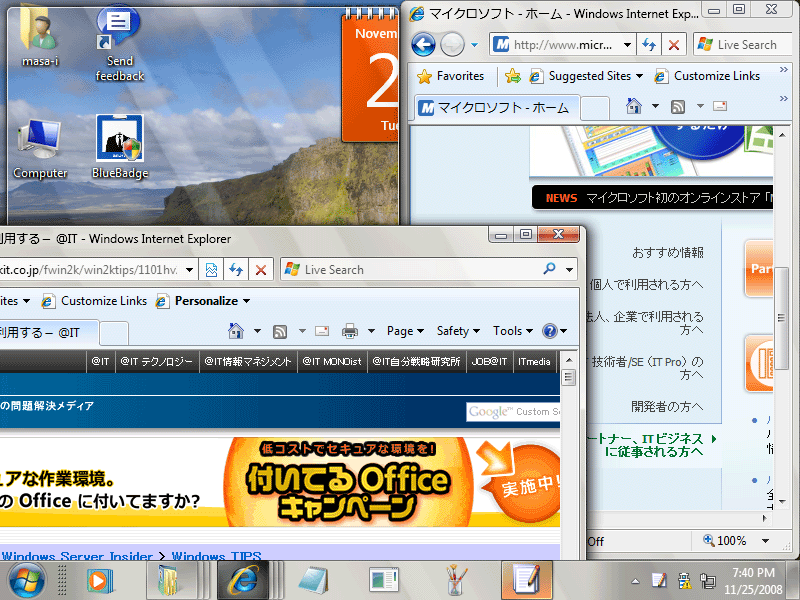Stop loading in the Microsoft home window

(x=674, y=45)
